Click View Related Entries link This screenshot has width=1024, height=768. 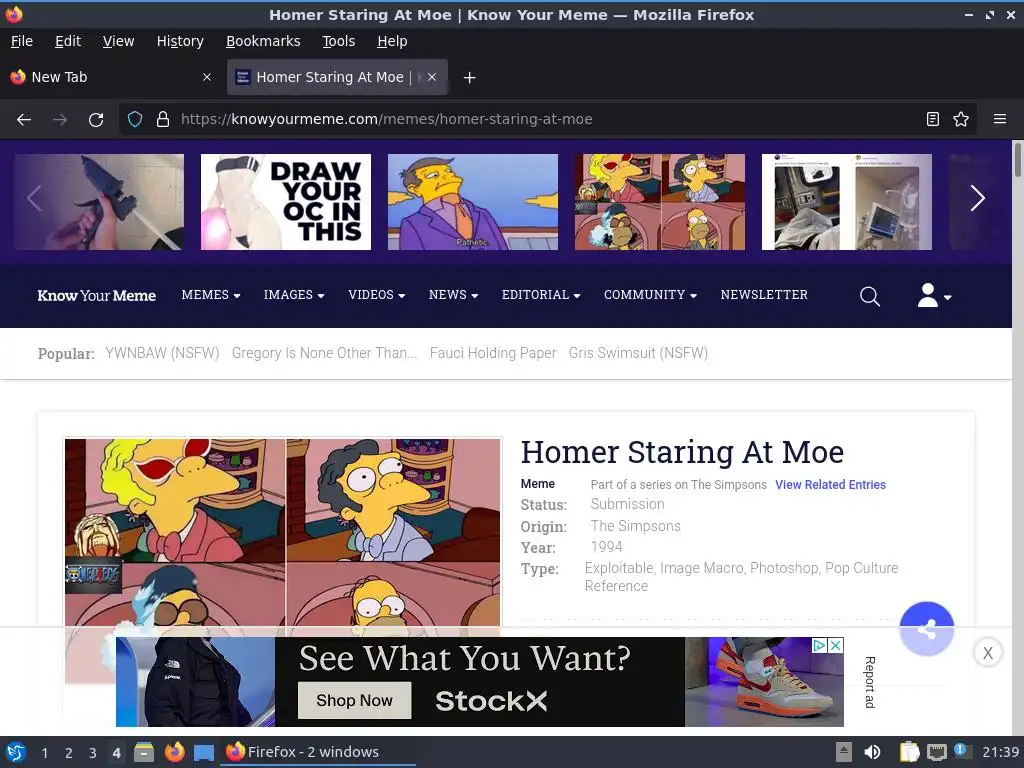click(x=830, y=485)
